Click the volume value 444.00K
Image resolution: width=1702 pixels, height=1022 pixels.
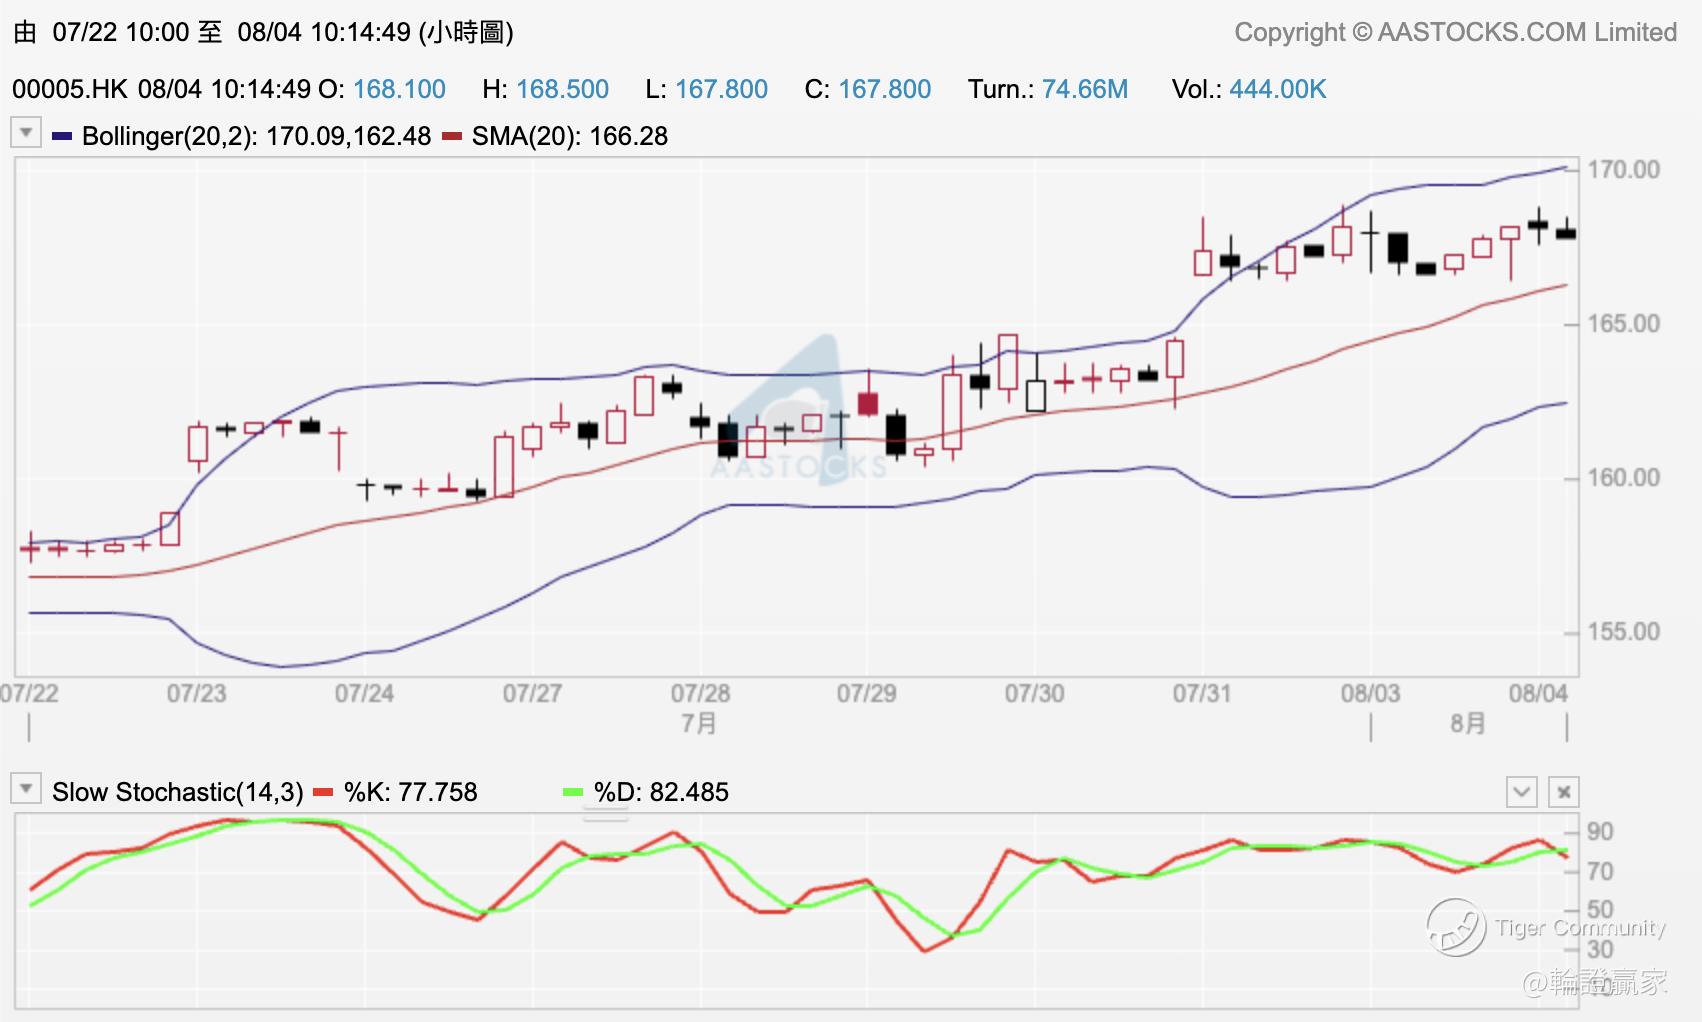pyautogui.click(x=1278, y=89)
